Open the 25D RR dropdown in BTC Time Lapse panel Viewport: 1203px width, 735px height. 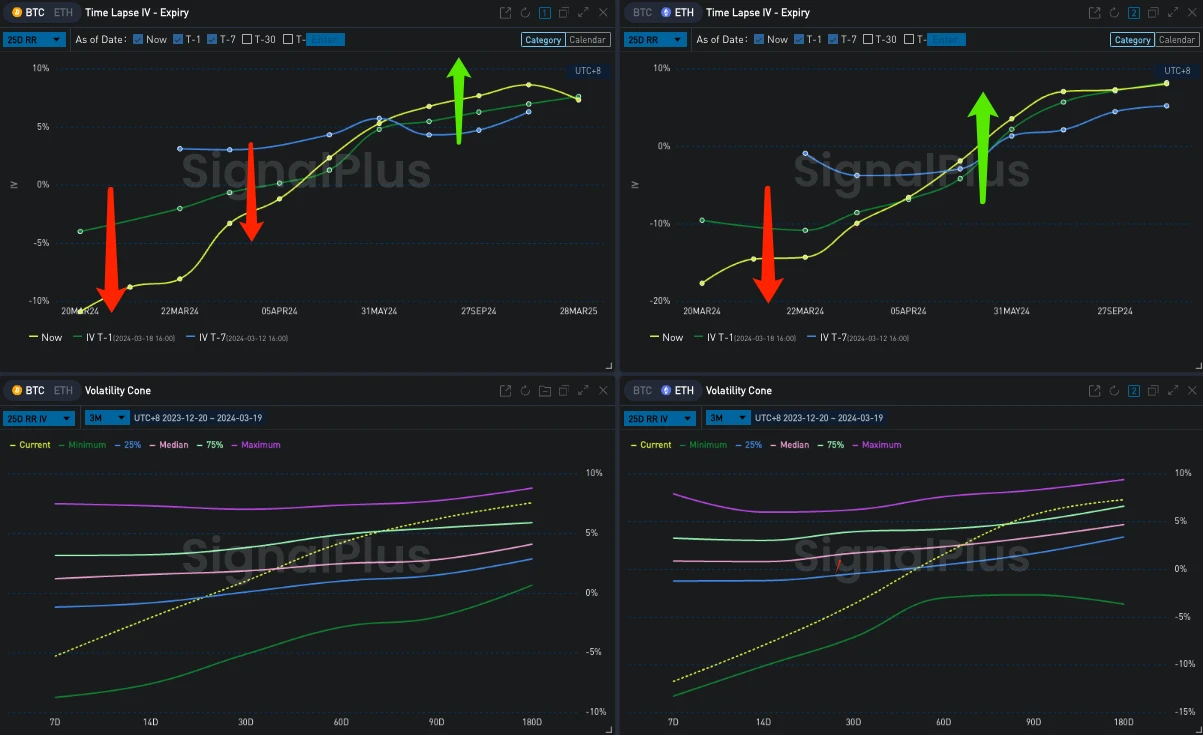click(36, 40)
